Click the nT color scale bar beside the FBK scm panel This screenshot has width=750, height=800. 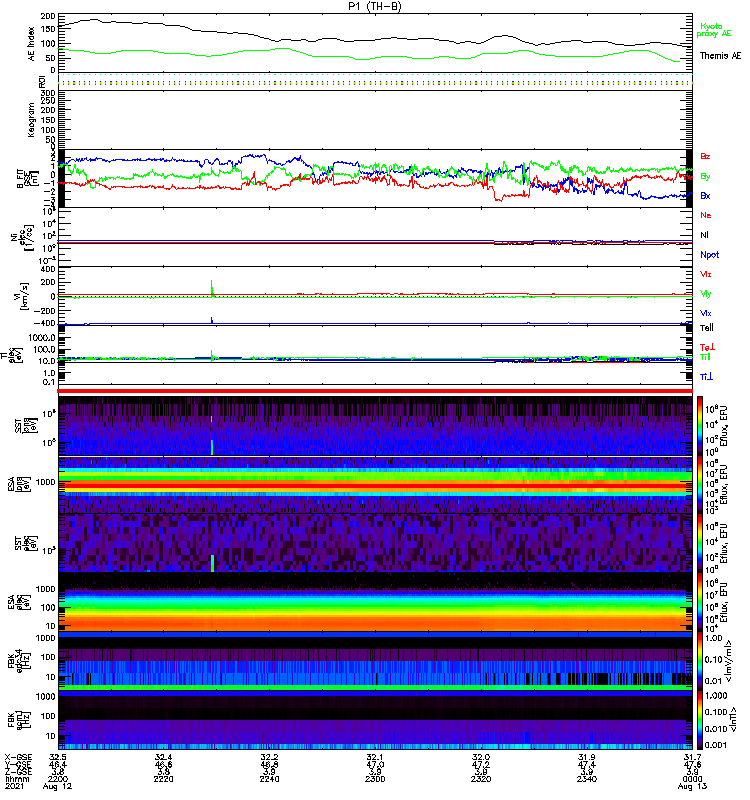700,720
